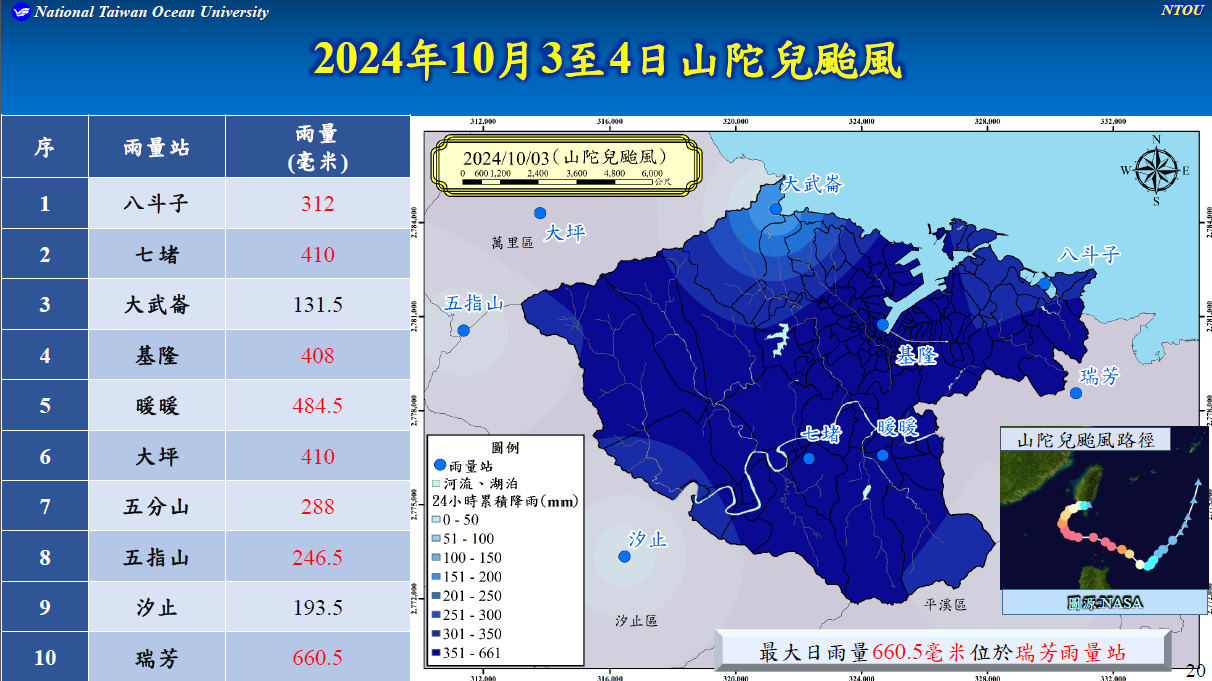Viewport: 1212px width, 681px height.
Task: Select the 瑞芳 rain station marker
Action: pos(1076,393)
